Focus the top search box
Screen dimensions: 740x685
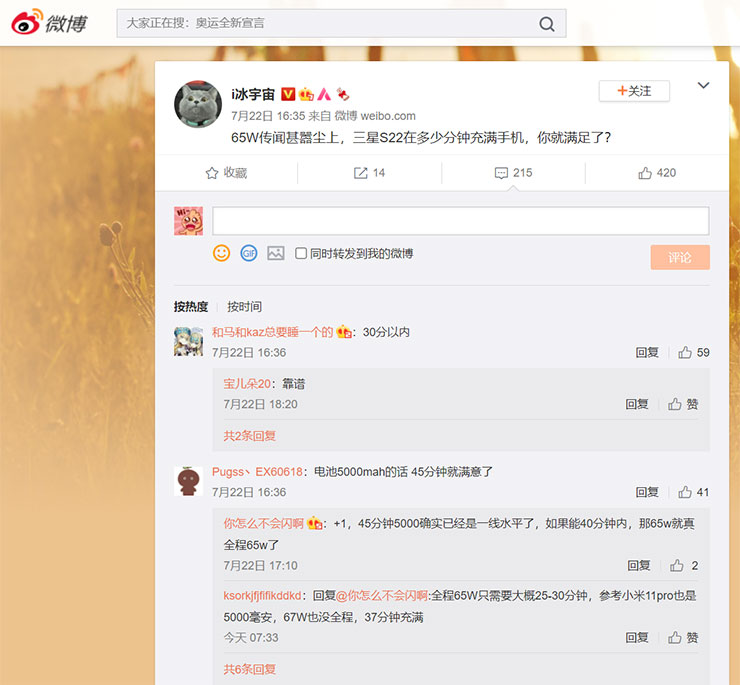click(341, 23)
